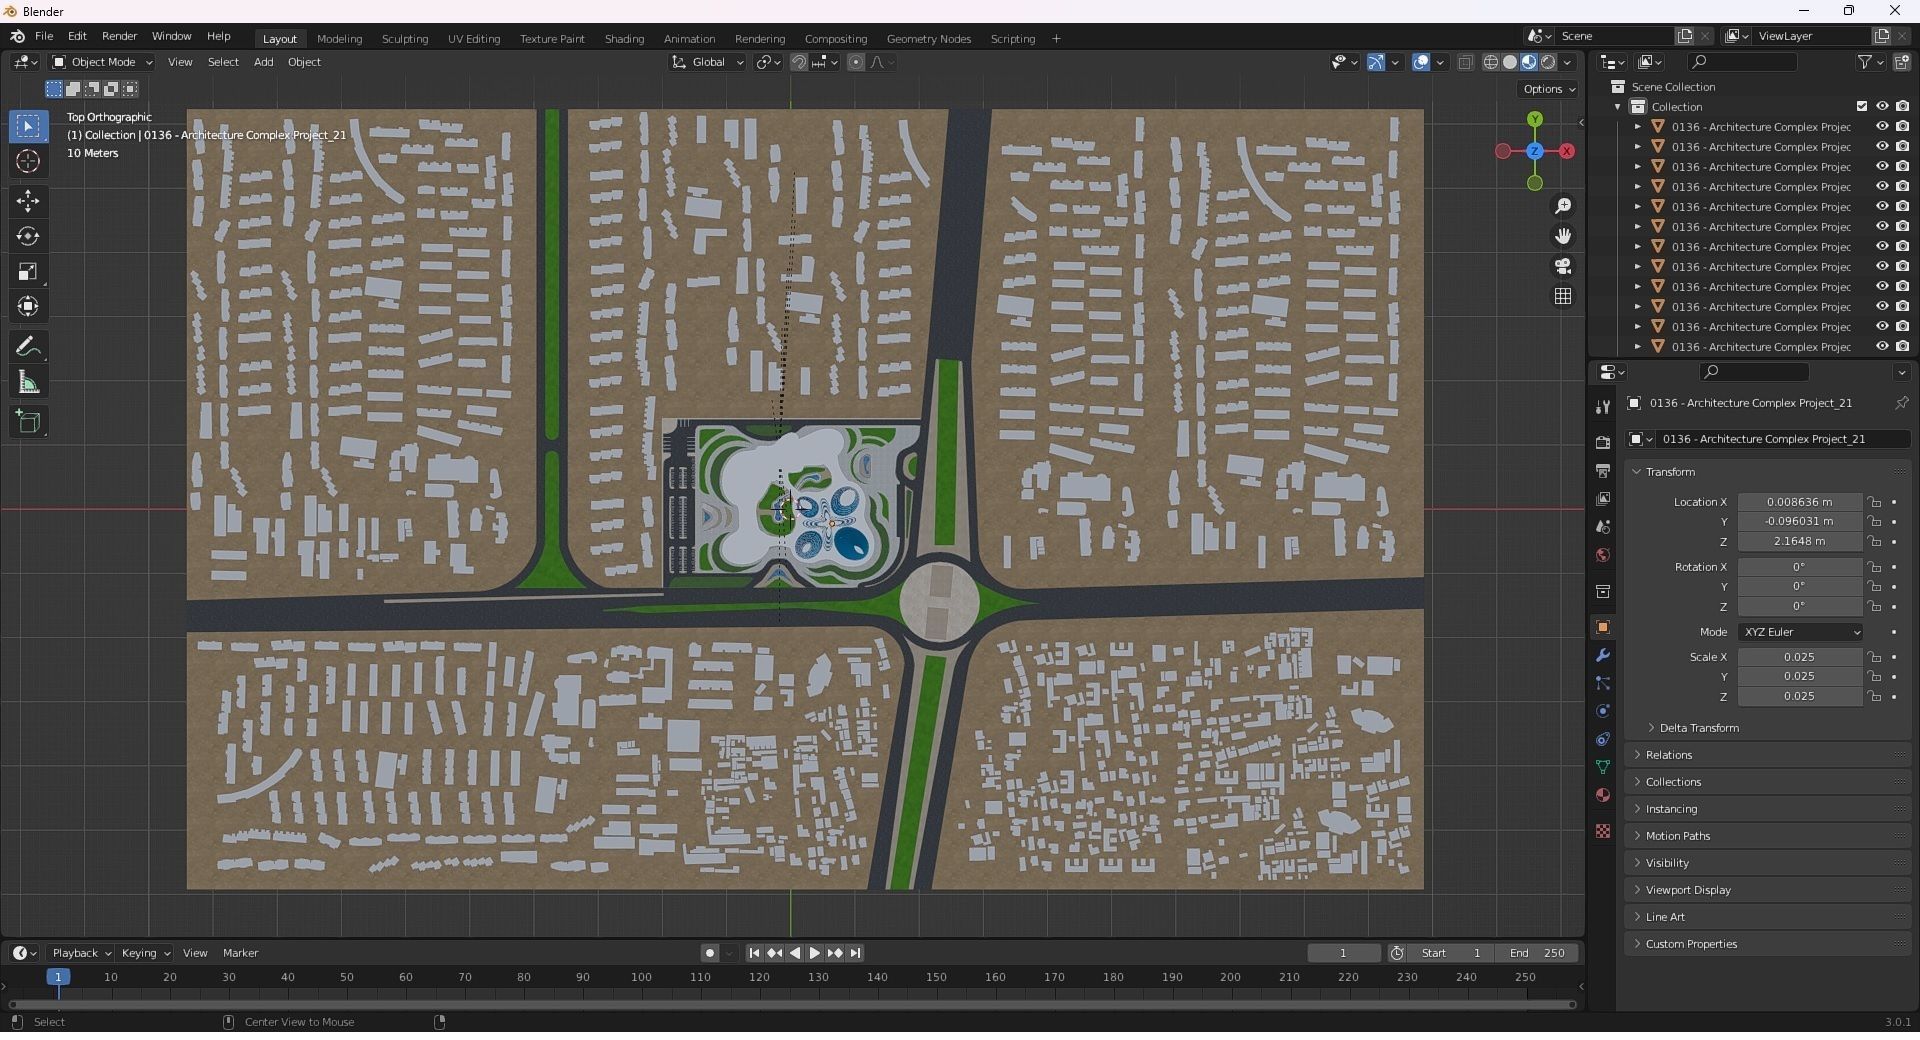Switch to the Geometry Nodes workspace tab

(929, 39)
